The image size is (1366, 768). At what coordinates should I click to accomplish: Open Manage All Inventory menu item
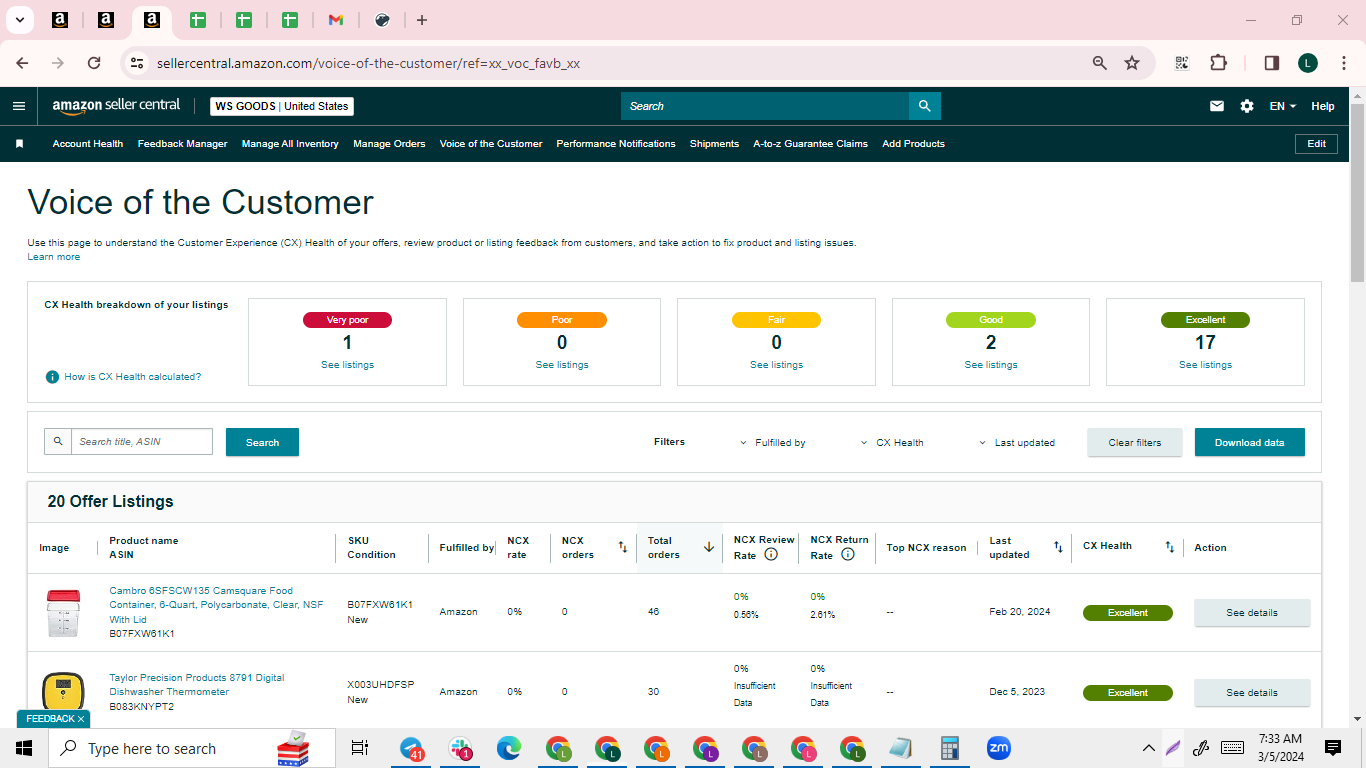[x=290, y=144]
